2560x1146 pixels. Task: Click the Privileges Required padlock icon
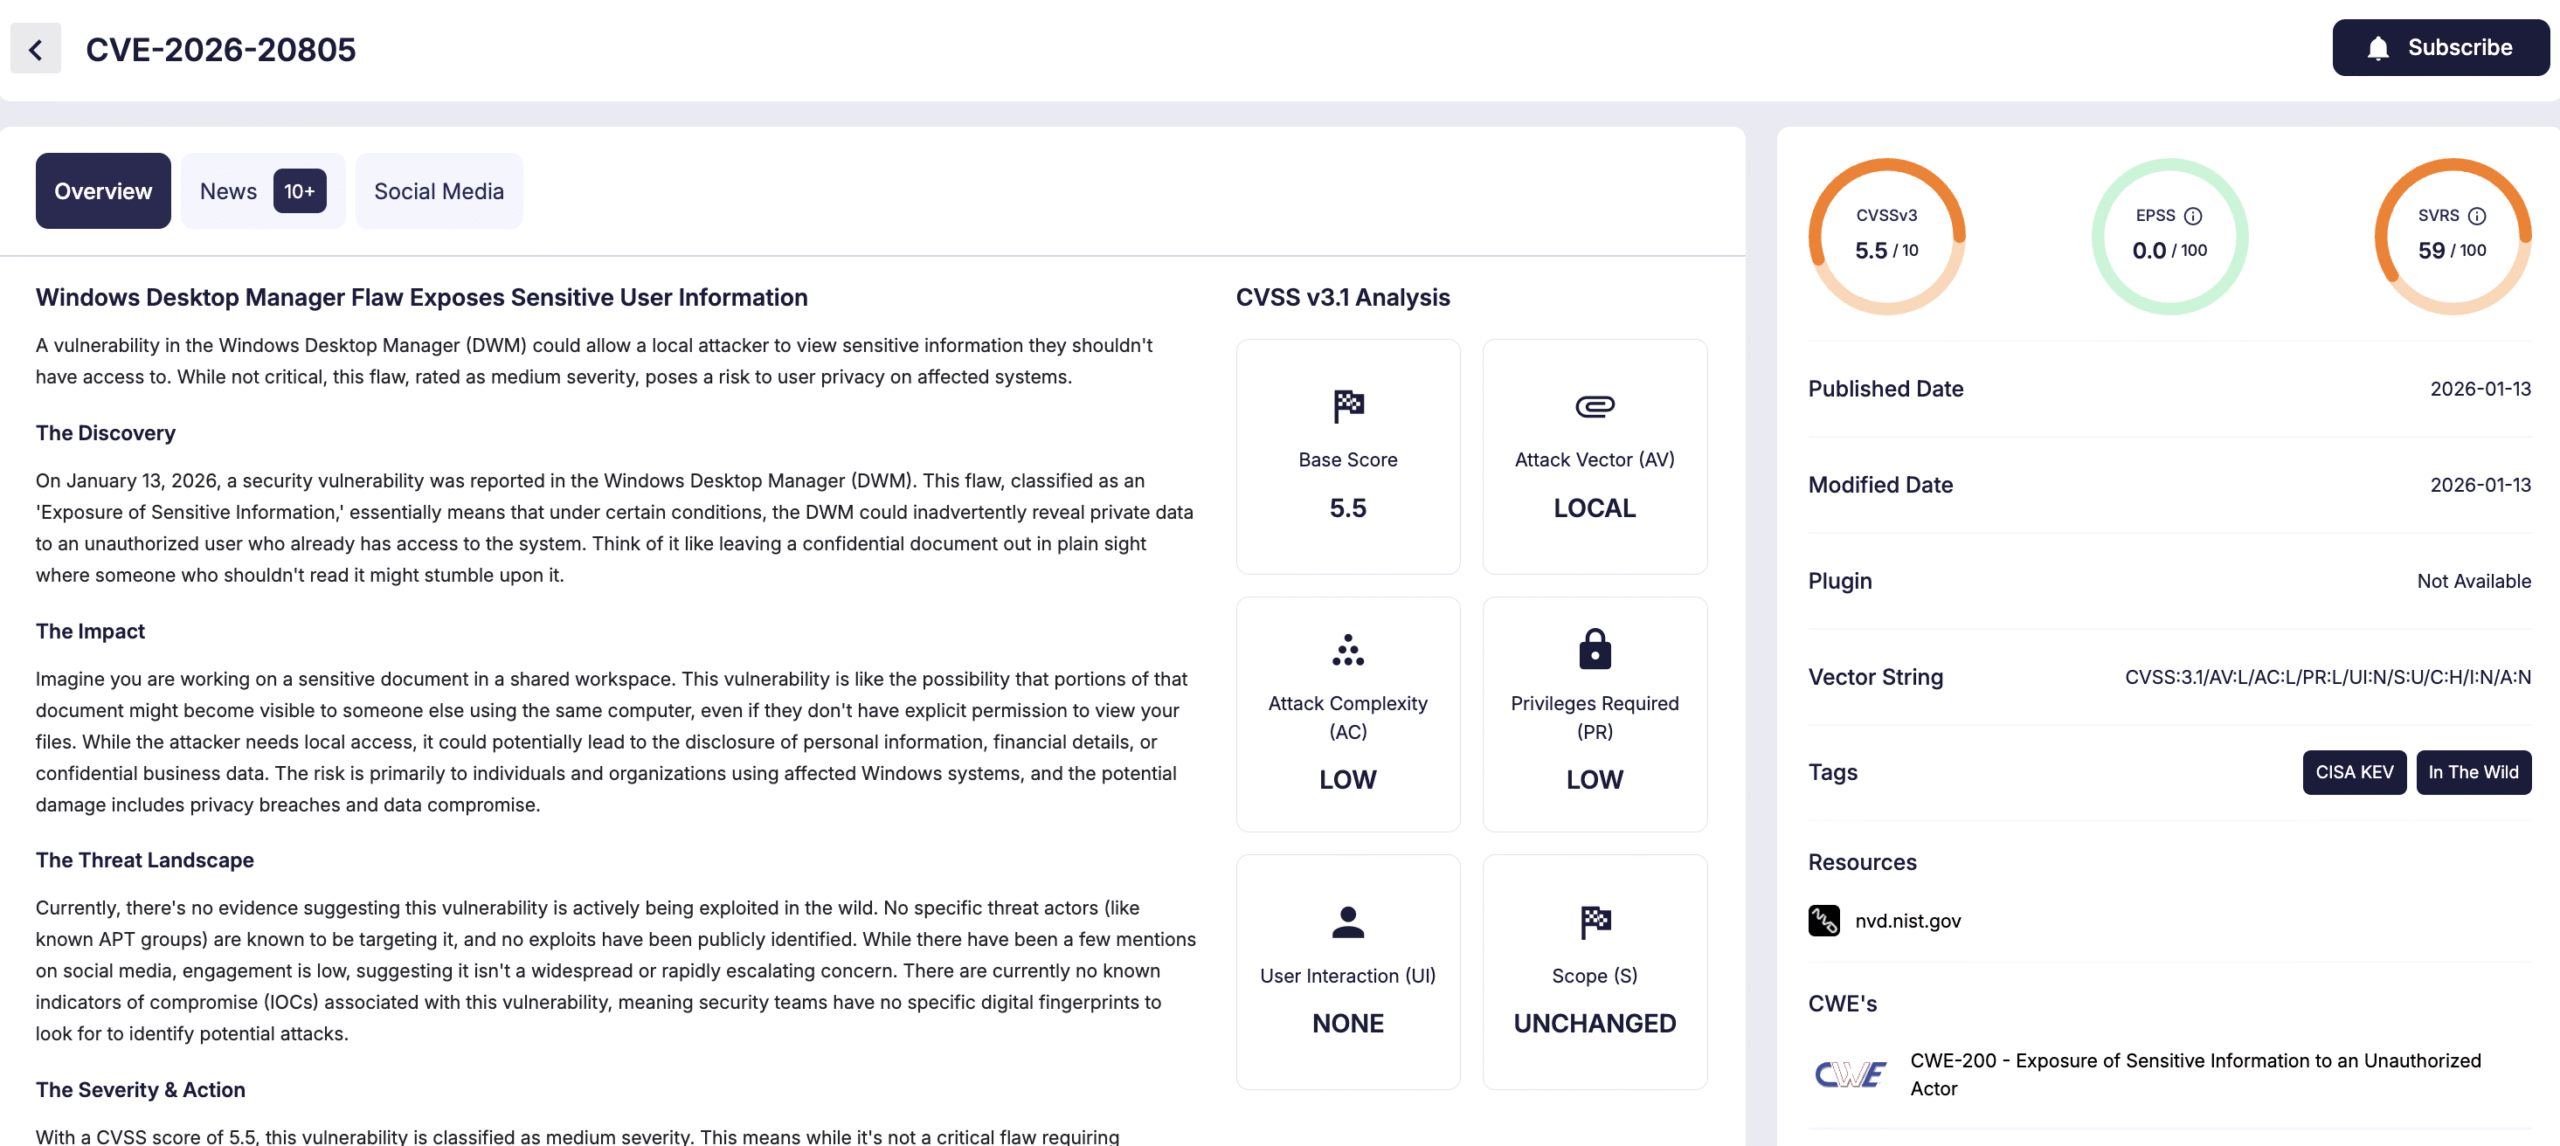pyautogui.click(x=1595, y=649)
